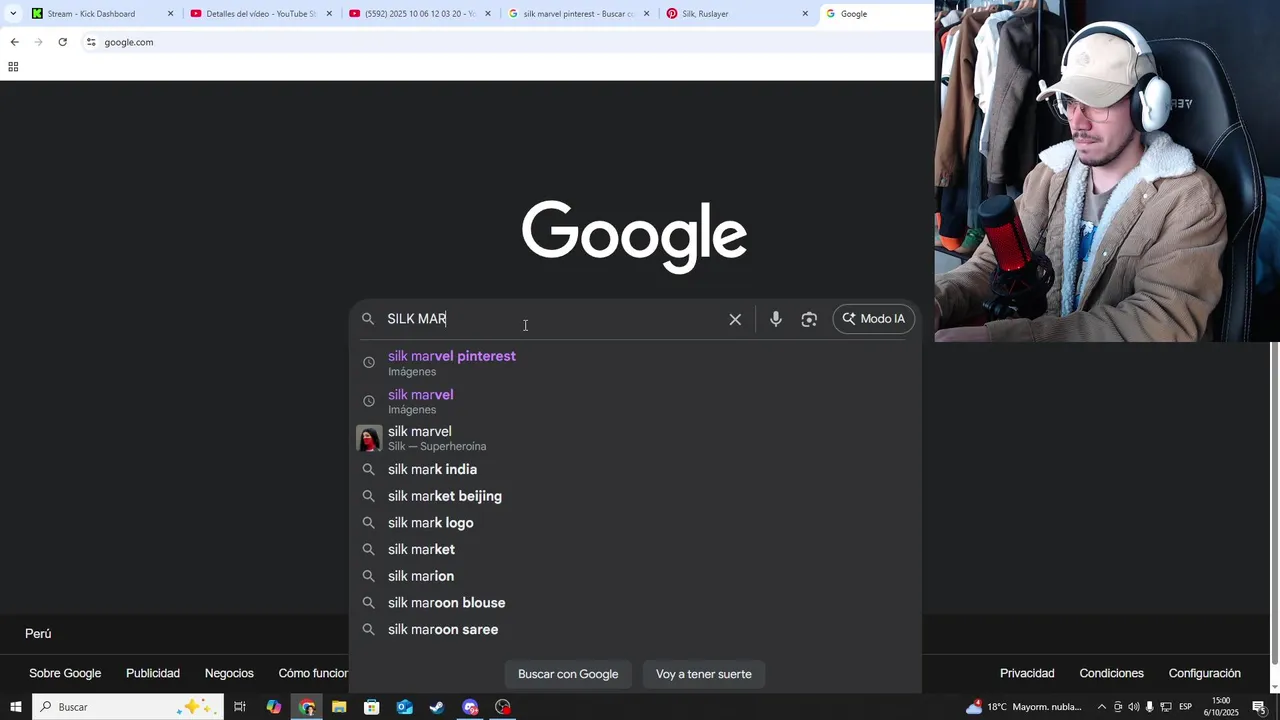Go back with the browser back arrow

click(x=14, y=42)
